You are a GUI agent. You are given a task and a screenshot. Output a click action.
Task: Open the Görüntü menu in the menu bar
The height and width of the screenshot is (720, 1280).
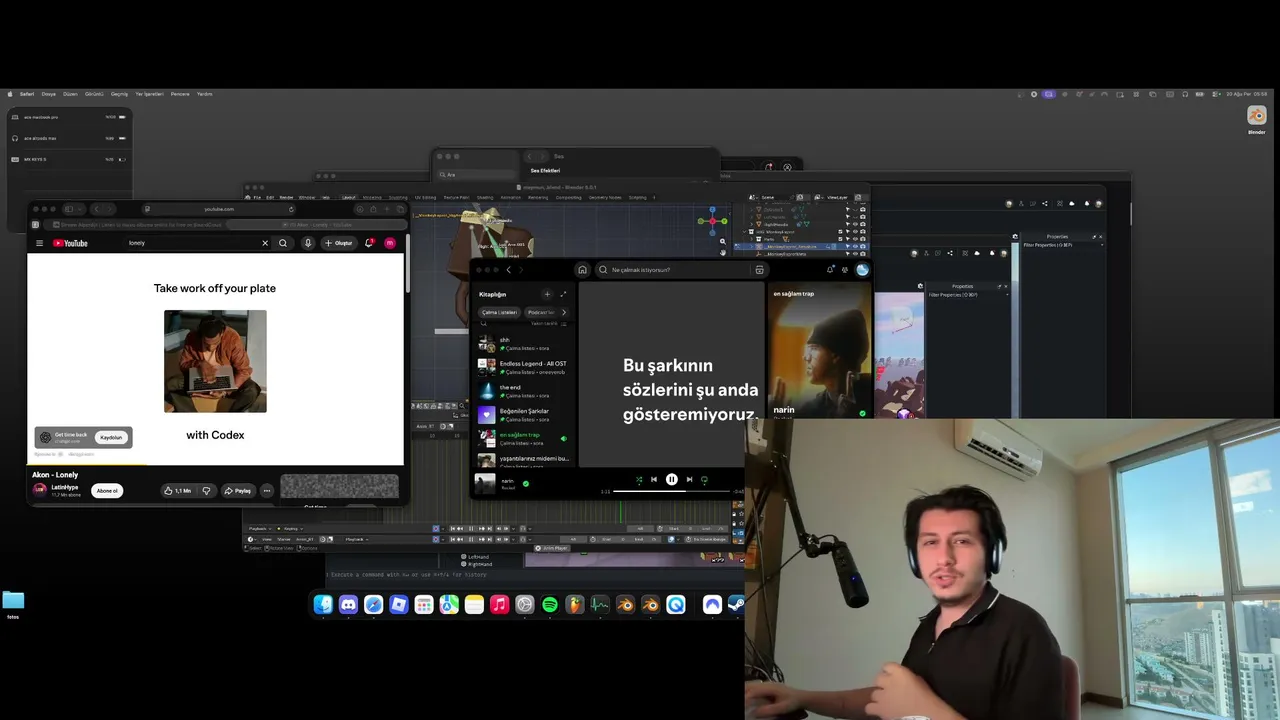pos(94,94)
